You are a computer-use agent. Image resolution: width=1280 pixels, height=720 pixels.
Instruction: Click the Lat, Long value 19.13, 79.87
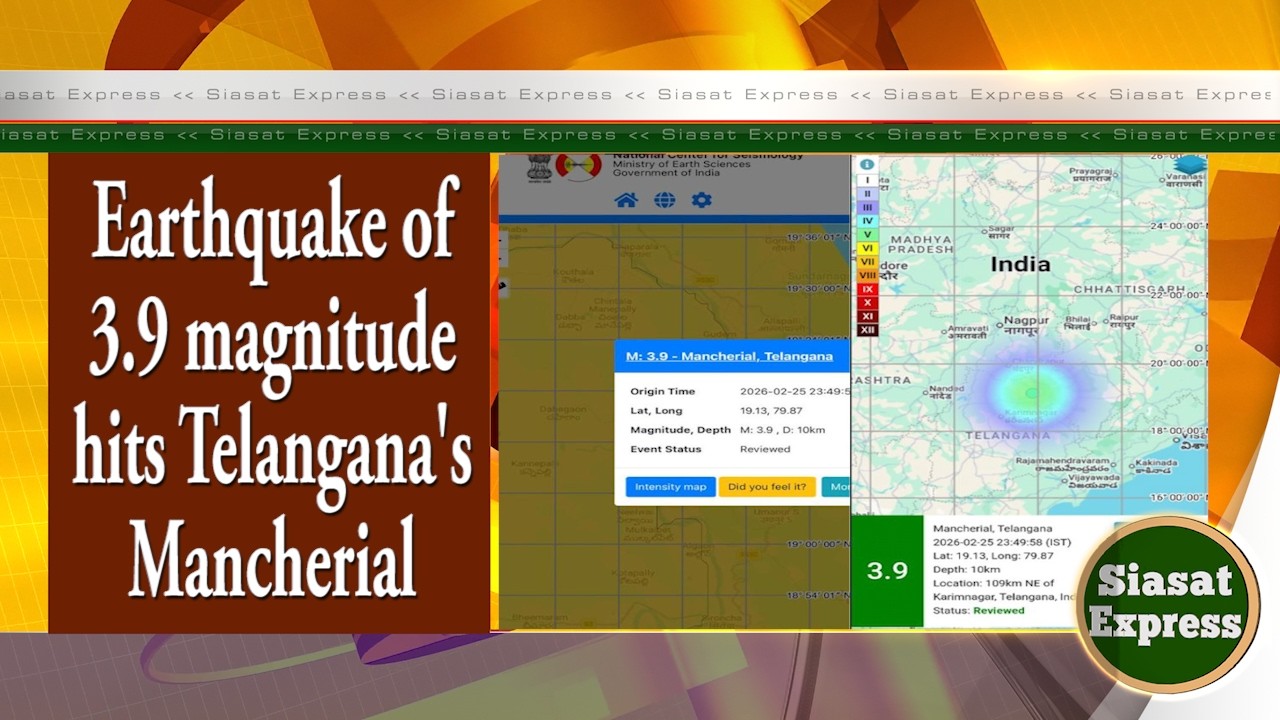(770, 410)
